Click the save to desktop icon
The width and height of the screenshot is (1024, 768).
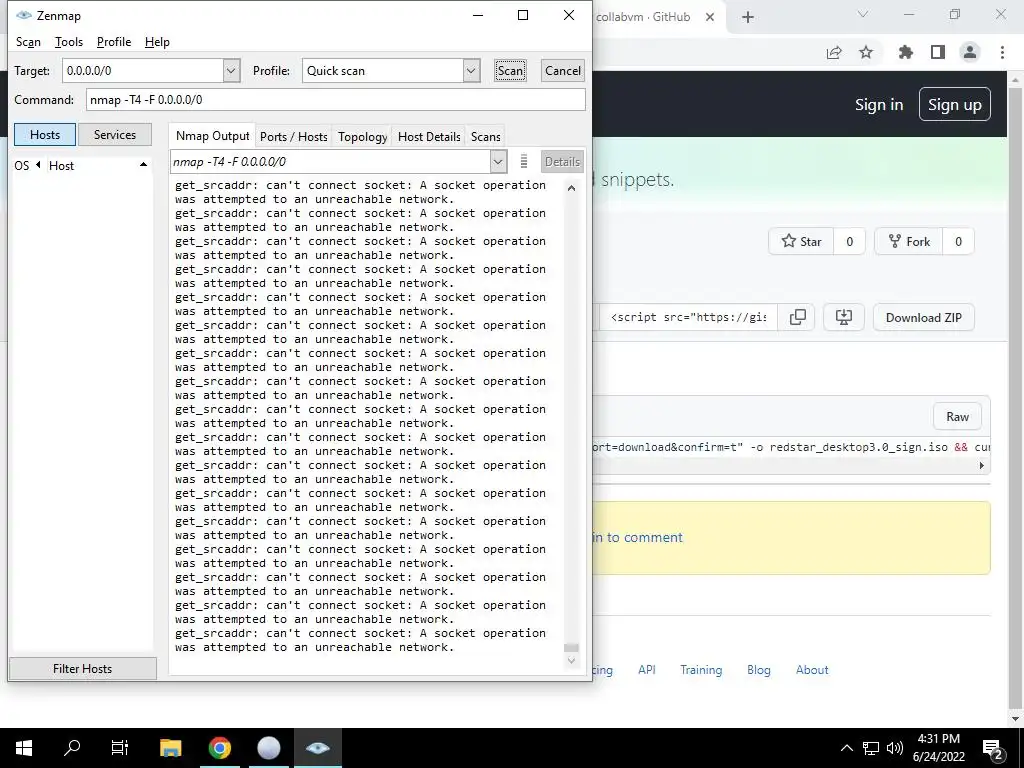click(844, 317)
